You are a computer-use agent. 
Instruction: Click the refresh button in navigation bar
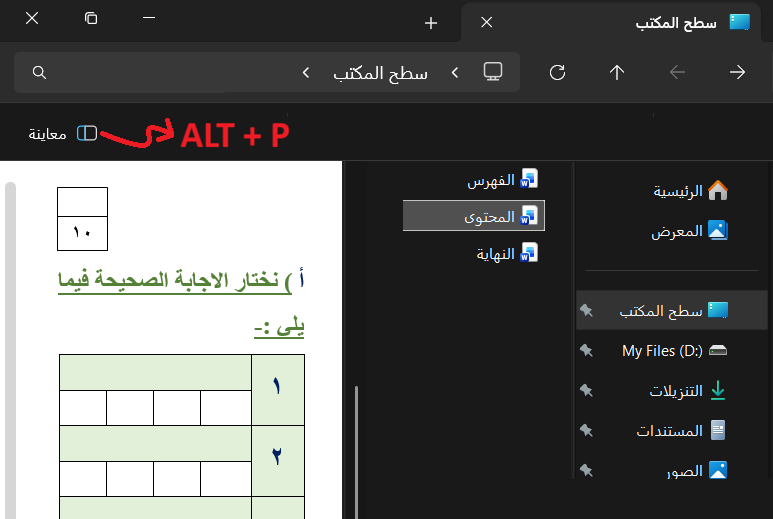[558, 72]
